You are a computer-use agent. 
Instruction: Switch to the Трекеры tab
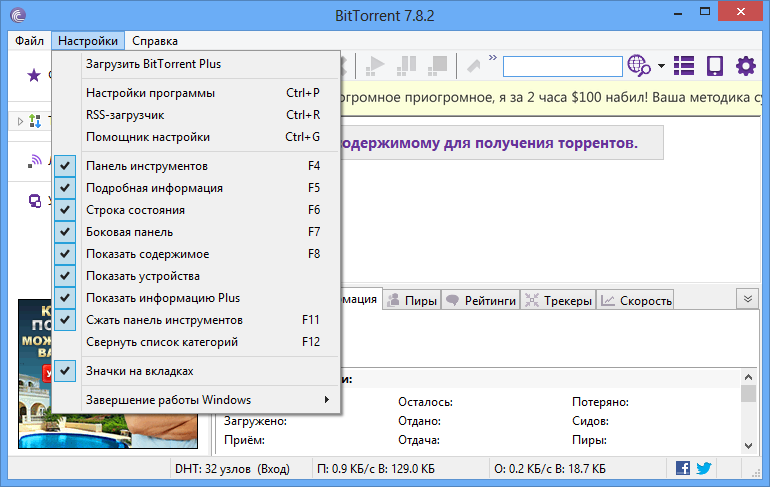[558, 300]
